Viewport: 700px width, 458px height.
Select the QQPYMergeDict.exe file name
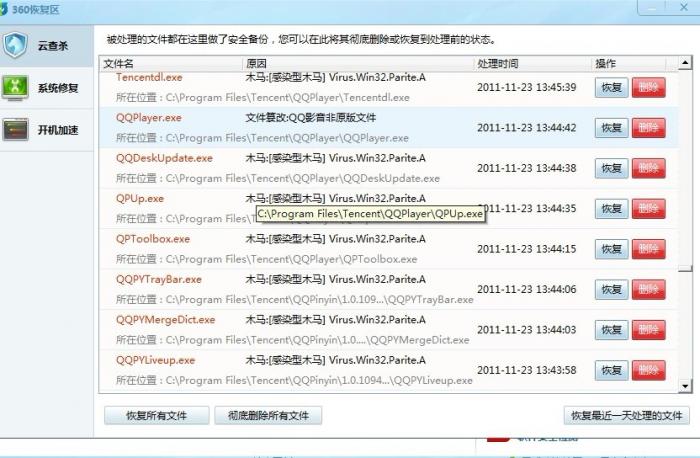point(166,320)
